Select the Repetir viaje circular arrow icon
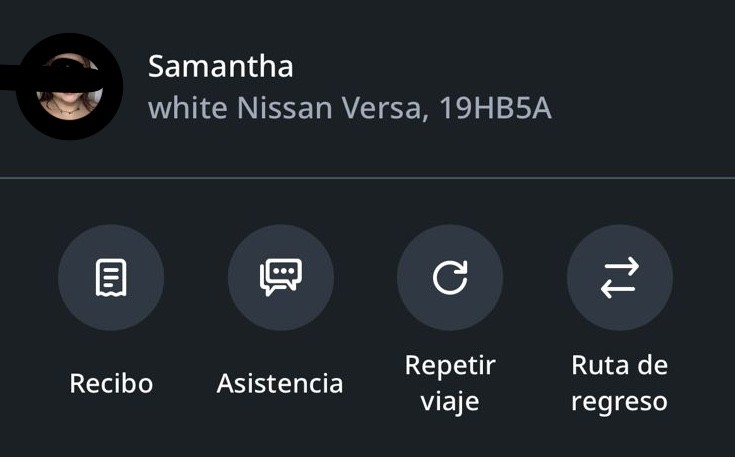 [x=450, y=277]
